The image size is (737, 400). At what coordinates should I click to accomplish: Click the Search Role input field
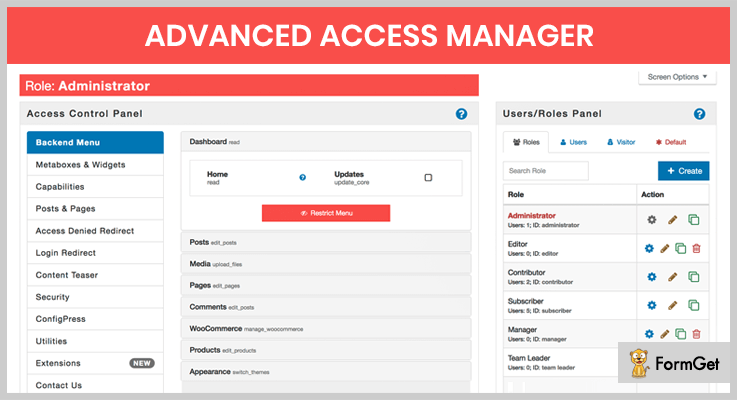point(546,171)
